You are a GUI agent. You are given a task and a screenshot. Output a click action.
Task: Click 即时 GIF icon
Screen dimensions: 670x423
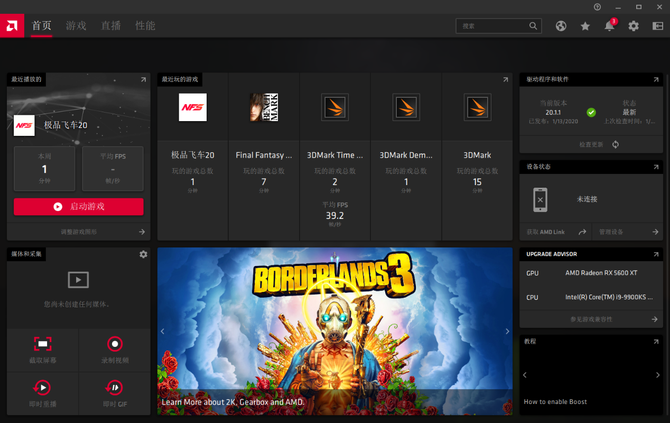[115, 388]
